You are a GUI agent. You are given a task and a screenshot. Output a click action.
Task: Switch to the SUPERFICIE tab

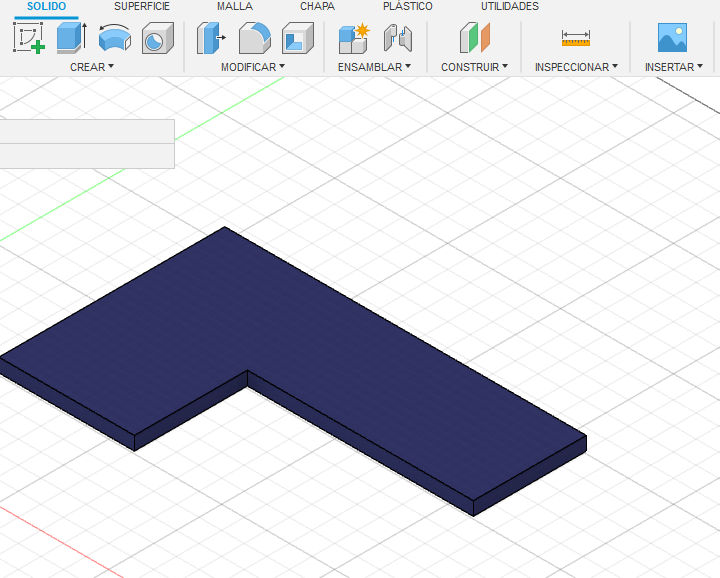point(142,6)
